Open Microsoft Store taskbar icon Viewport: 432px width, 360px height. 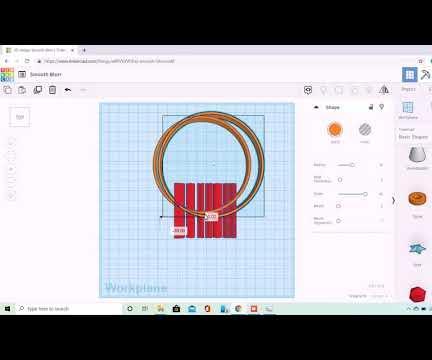pos(176,309)
